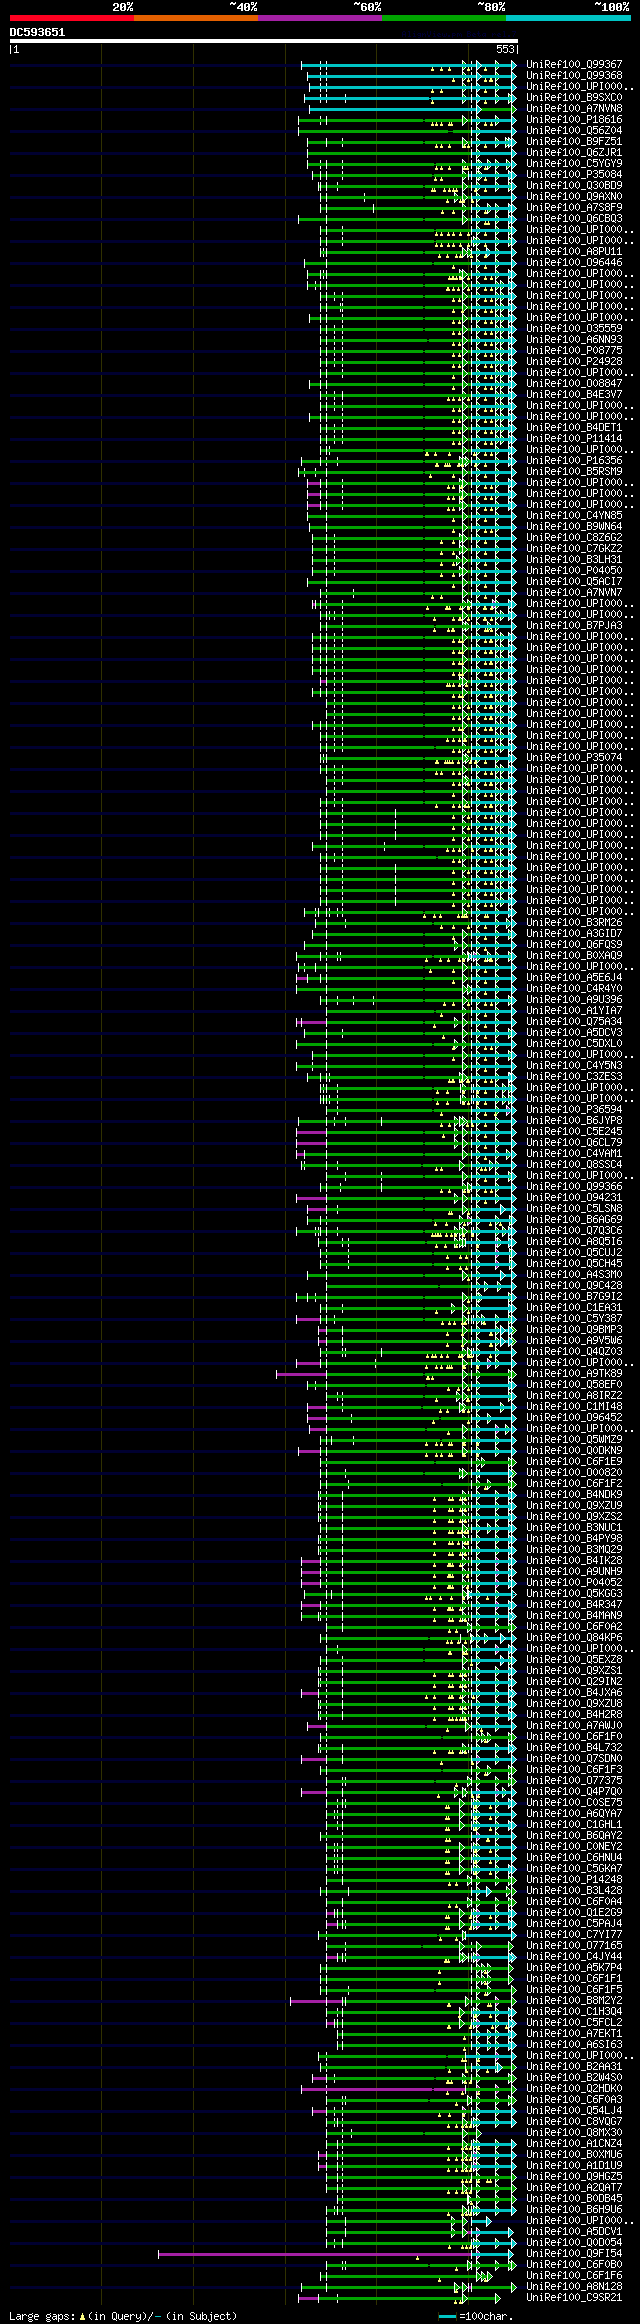Open hit UniRef100_Q99368

574,76
